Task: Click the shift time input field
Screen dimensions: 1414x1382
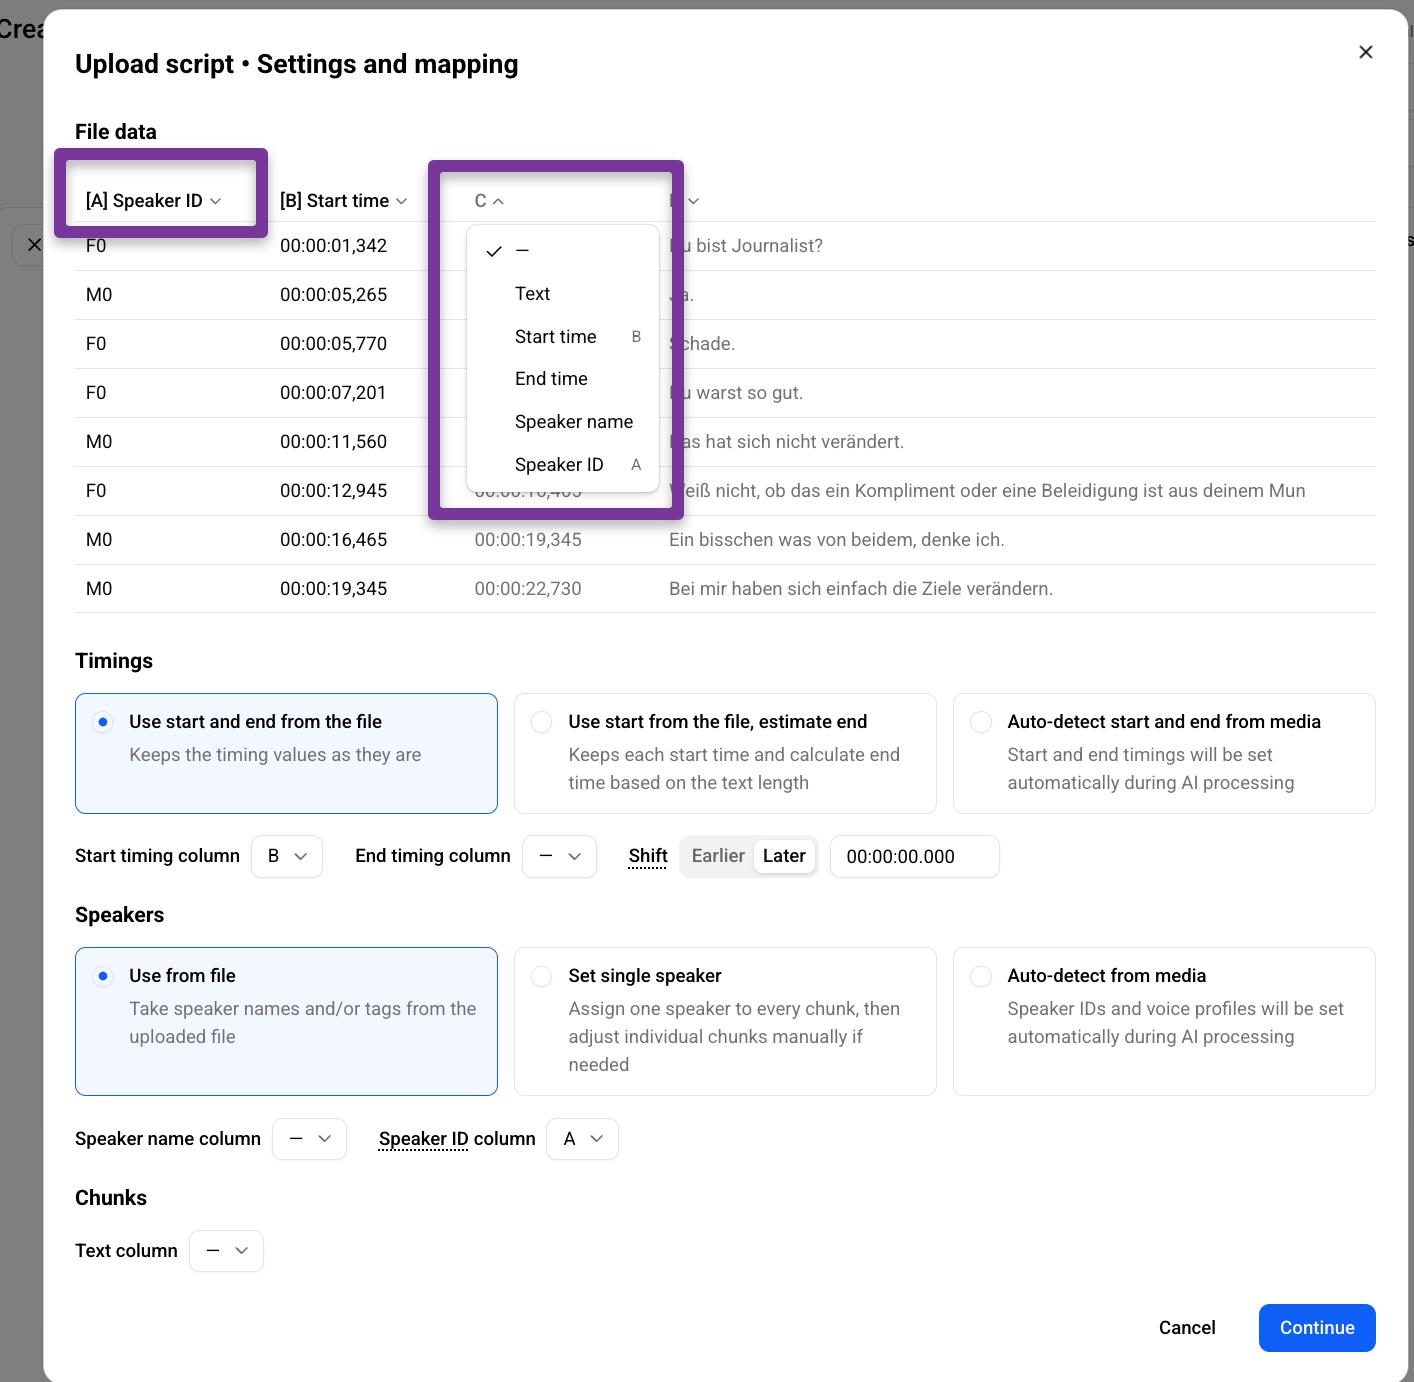Action: [915, 856]
